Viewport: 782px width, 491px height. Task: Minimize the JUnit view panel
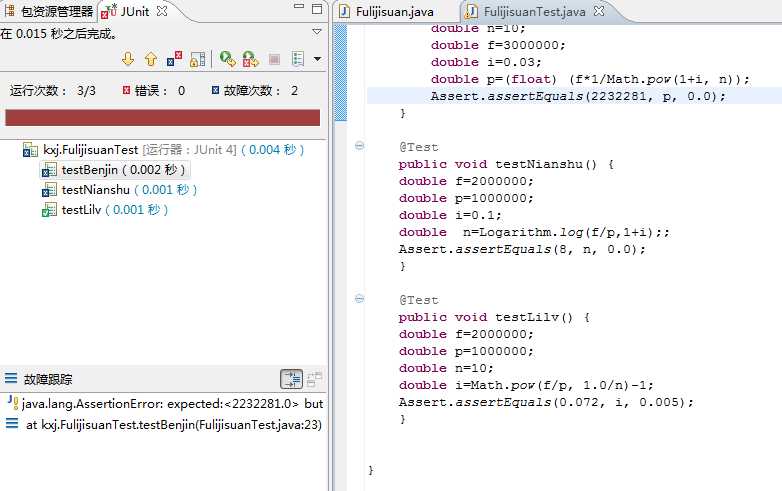(298, 7)
